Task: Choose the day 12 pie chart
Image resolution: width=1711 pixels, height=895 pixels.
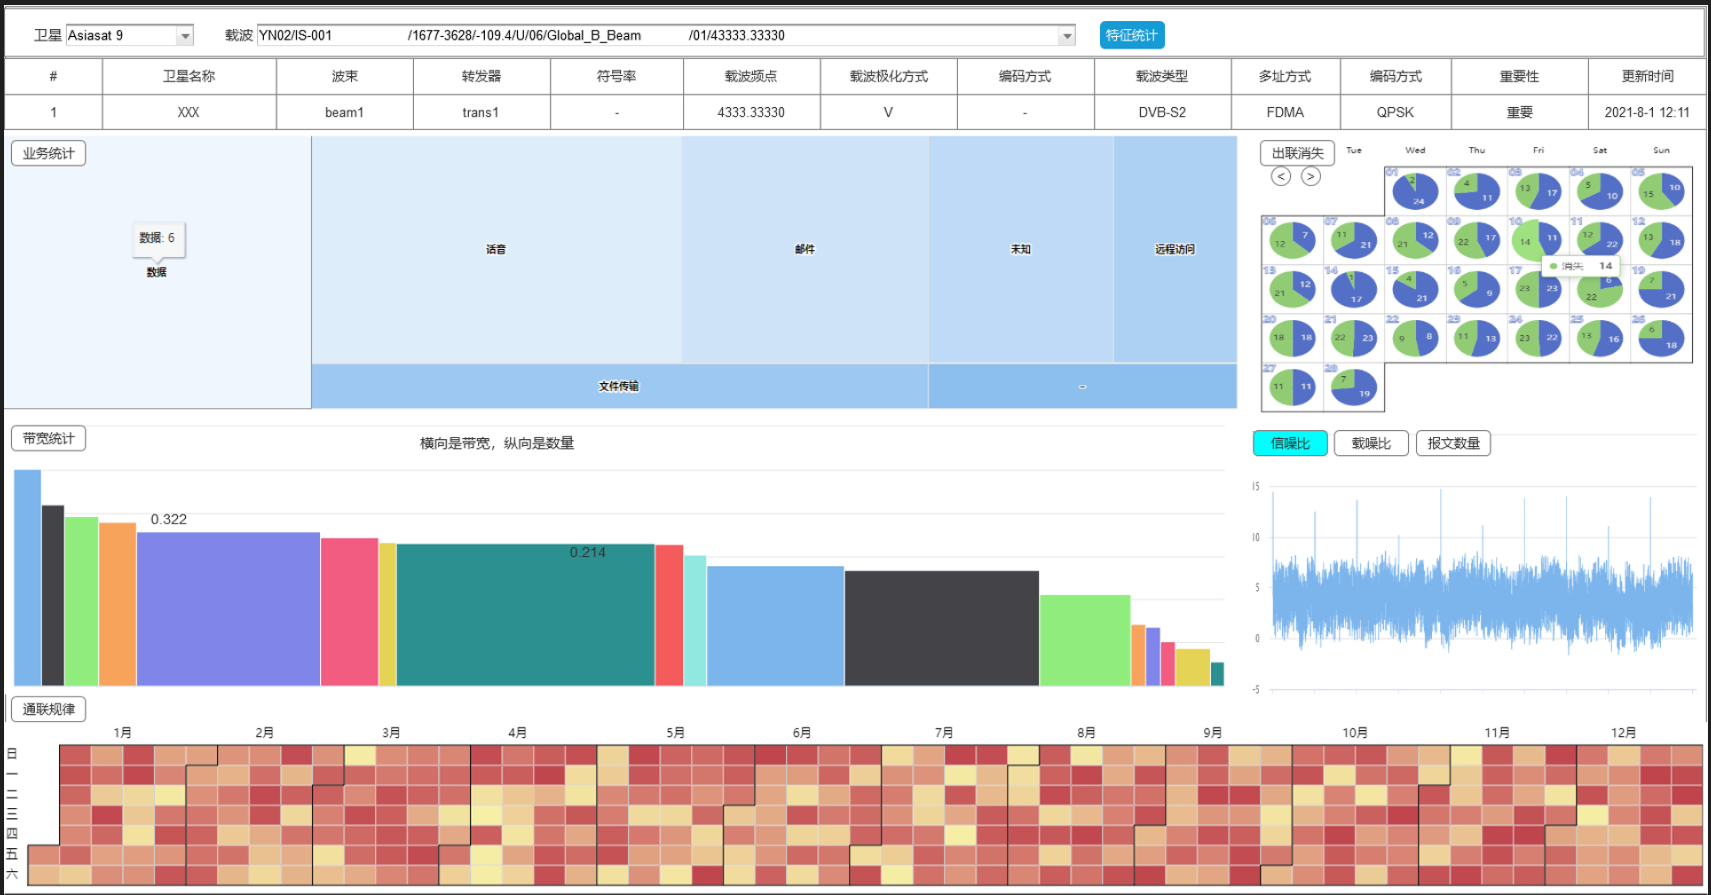Action: coord(1661,240)
